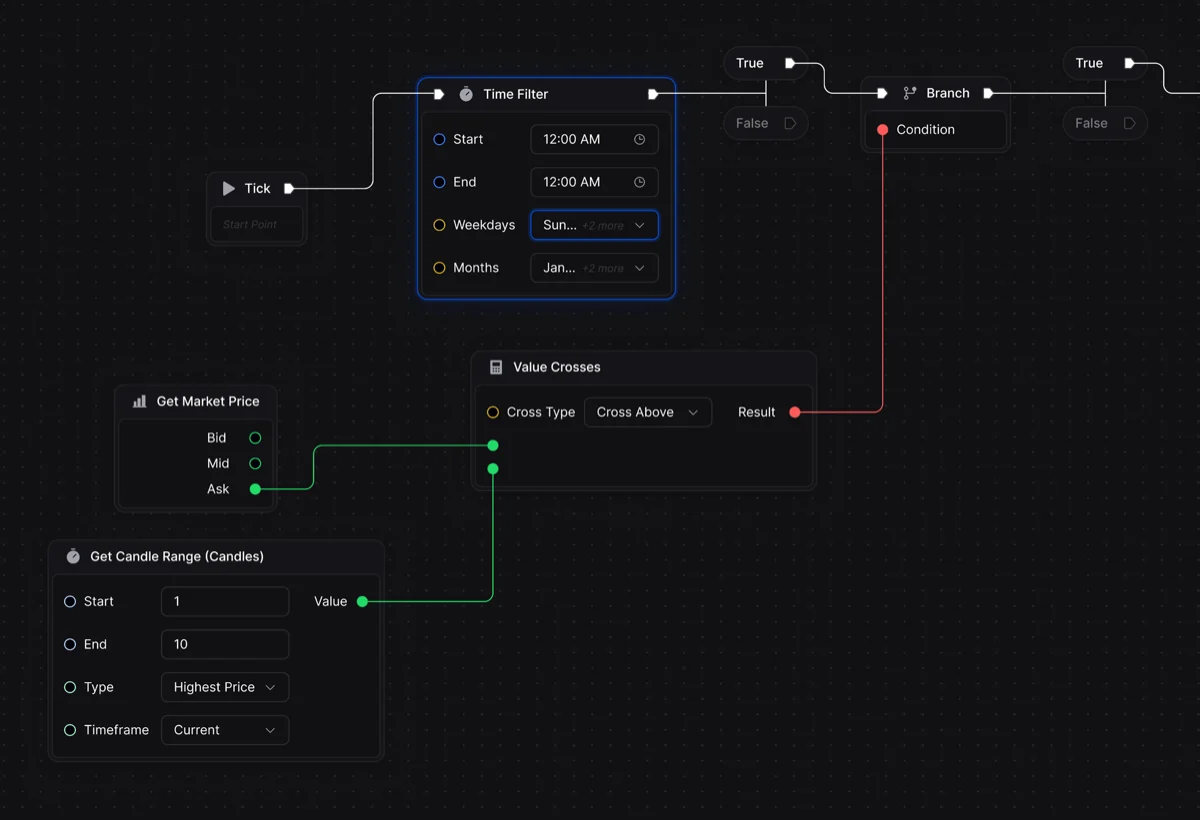Click the Branch node fork icon
The width and height of the screenshot is (1200, 820).
(910, 93)
